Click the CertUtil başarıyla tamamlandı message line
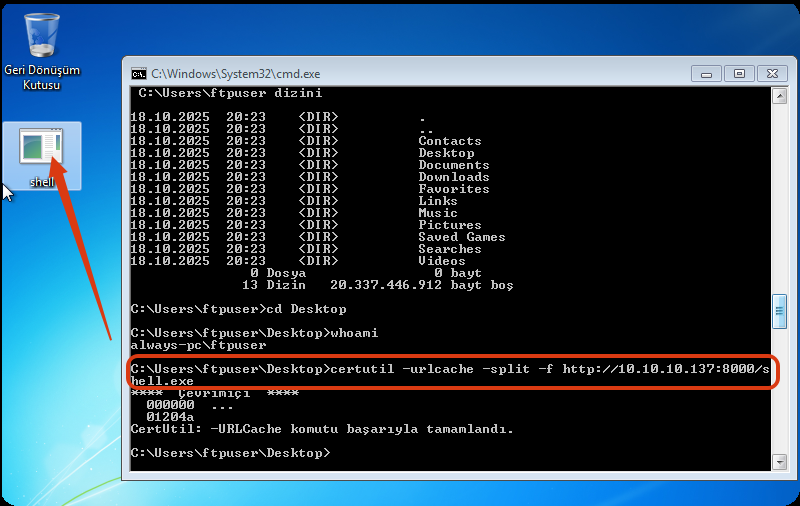Viewport: 800px width, 506px height. (x=321, y=429)
